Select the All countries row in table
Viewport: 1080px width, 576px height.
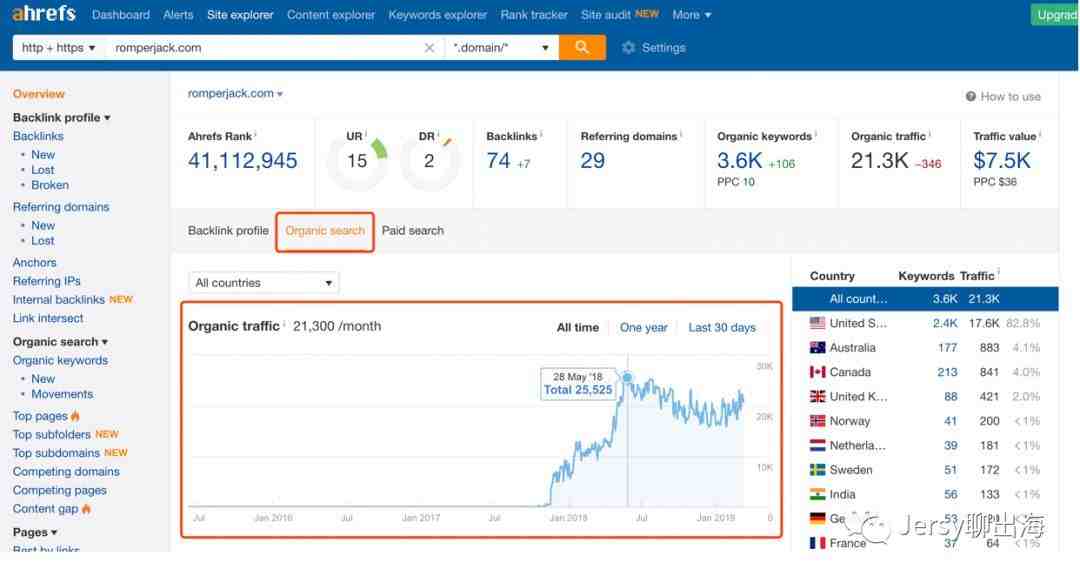pyautogui.click(x=925, y=298)
